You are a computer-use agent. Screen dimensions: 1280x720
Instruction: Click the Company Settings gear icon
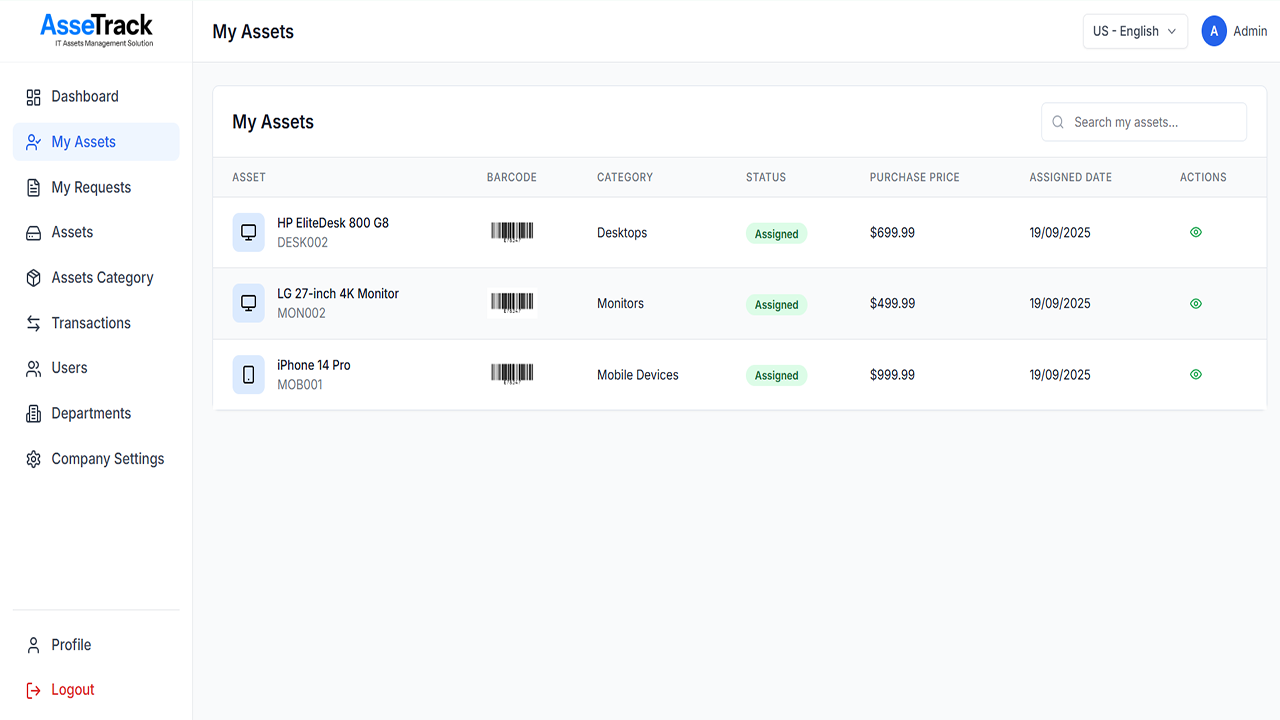[33, 459]
